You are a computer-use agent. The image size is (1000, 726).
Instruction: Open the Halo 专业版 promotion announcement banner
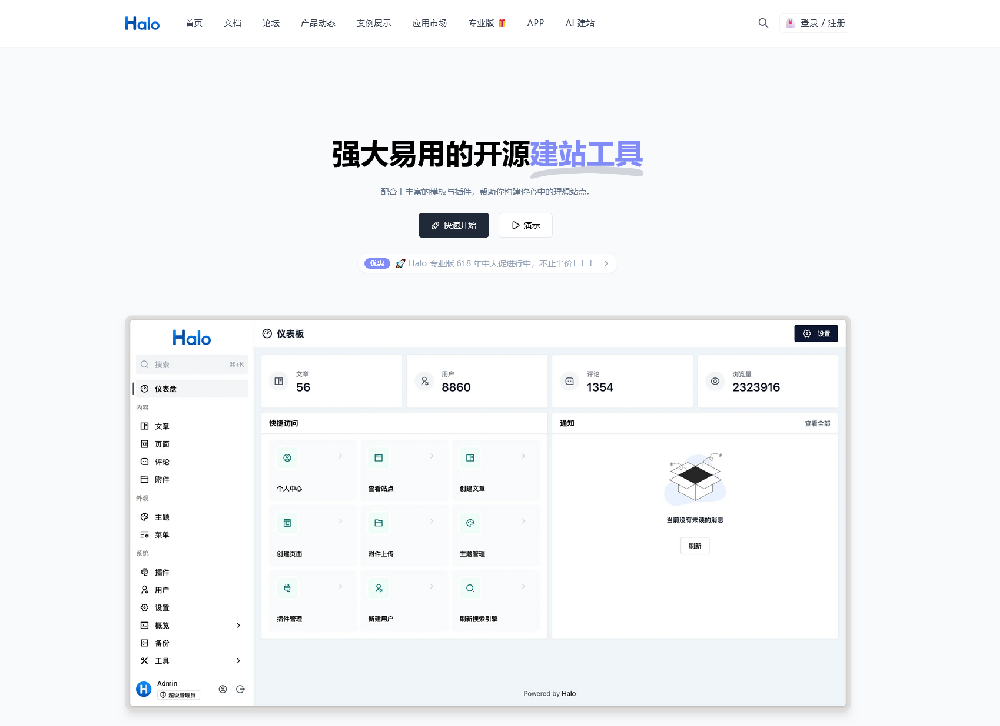coord(488,263)
